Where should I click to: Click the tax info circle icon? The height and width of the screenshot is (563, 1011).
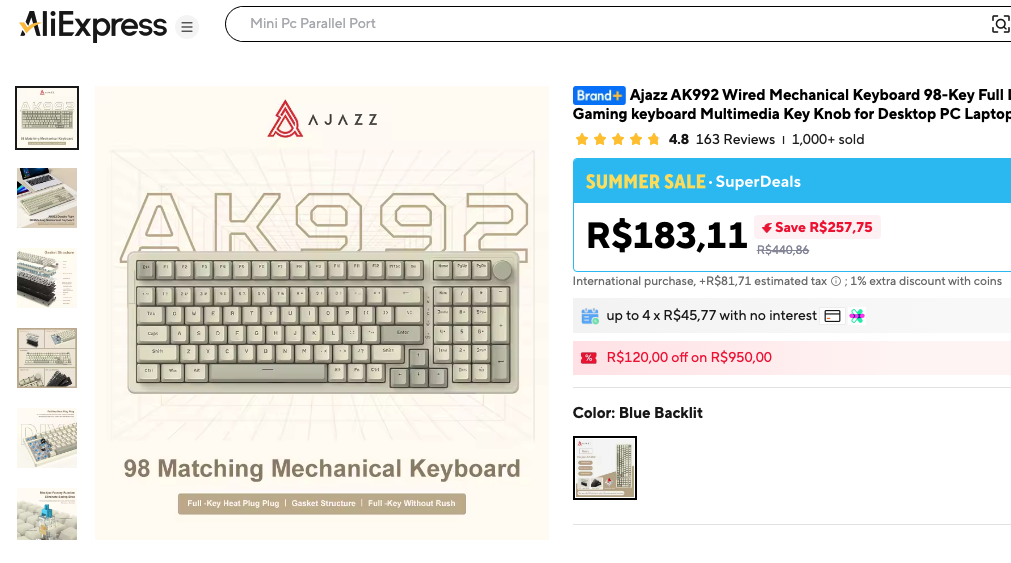pos(835,282)
